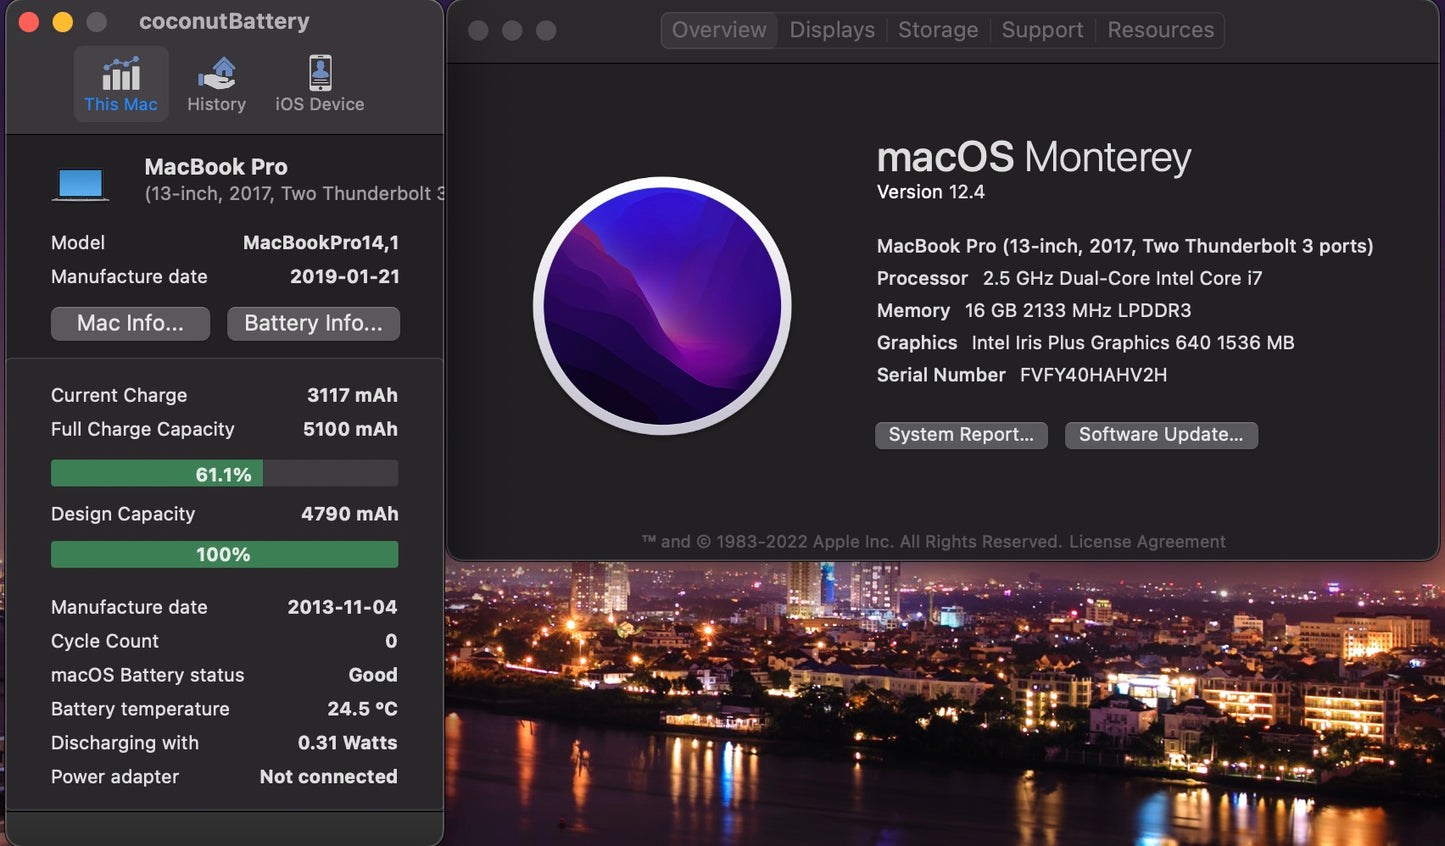Click the hand-holding-clock History icon

216,72
